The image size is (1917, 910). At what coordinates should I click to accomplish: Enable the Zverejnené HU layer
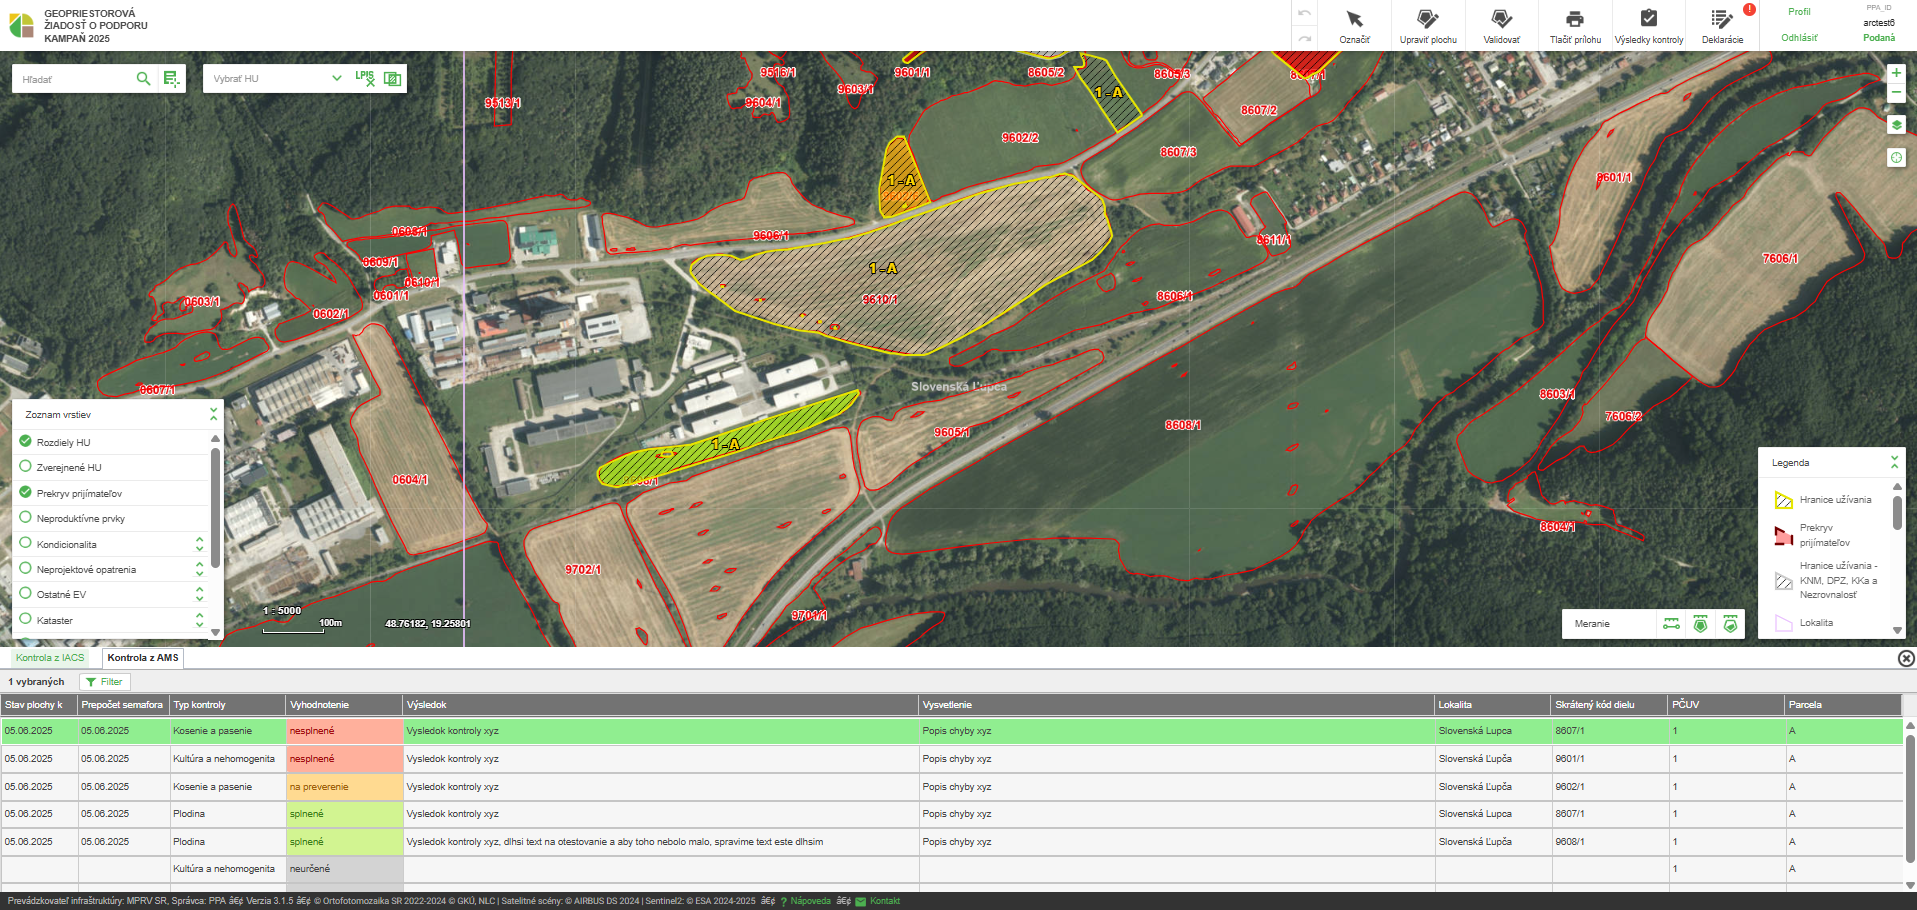coord(26,467)
